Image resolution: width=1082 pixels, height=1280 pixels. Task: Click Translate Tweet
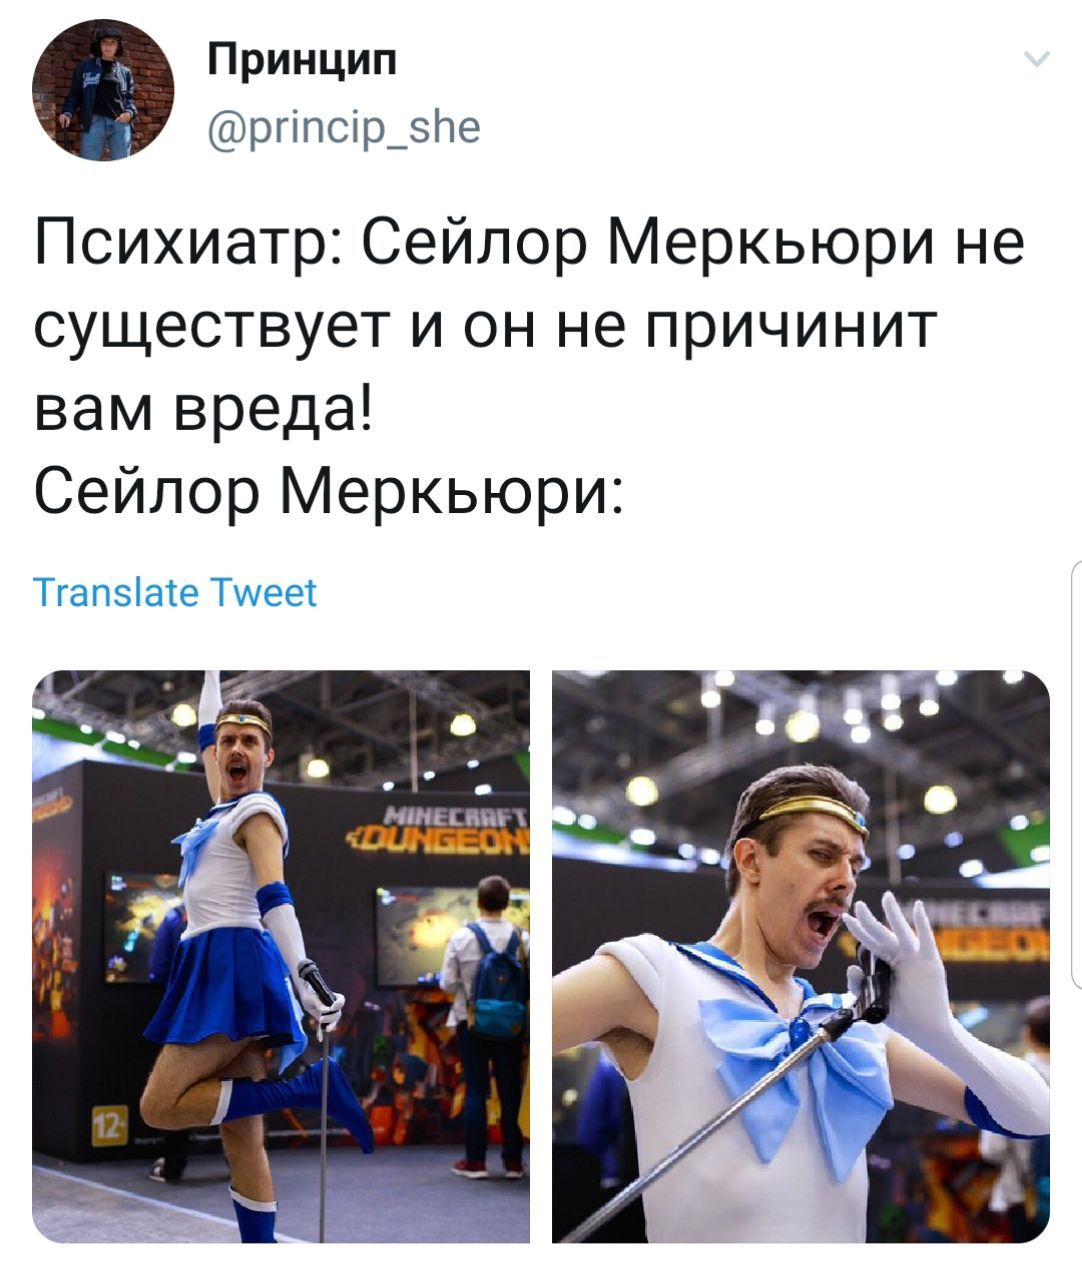(175, 592)
